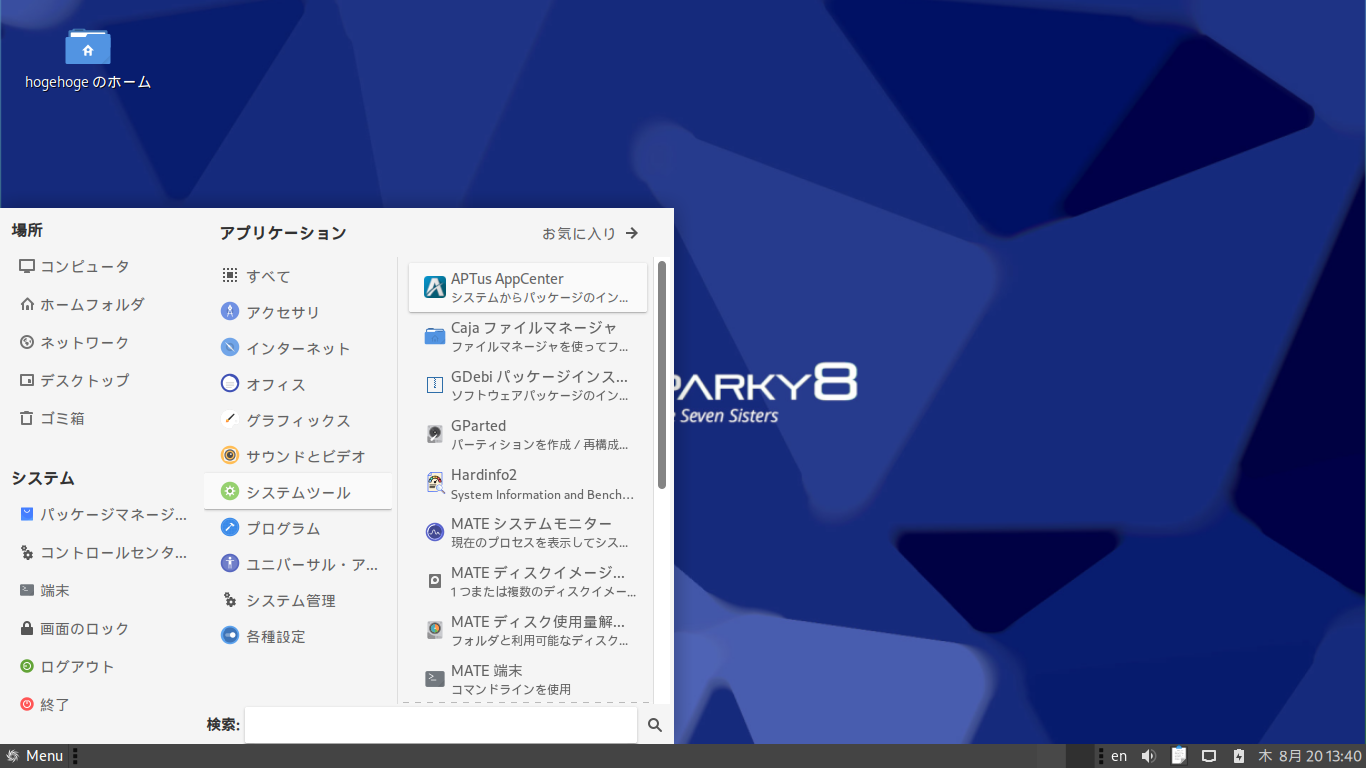Select the プログラム category
Screen dimensions: 1366x768
point(298,528)
